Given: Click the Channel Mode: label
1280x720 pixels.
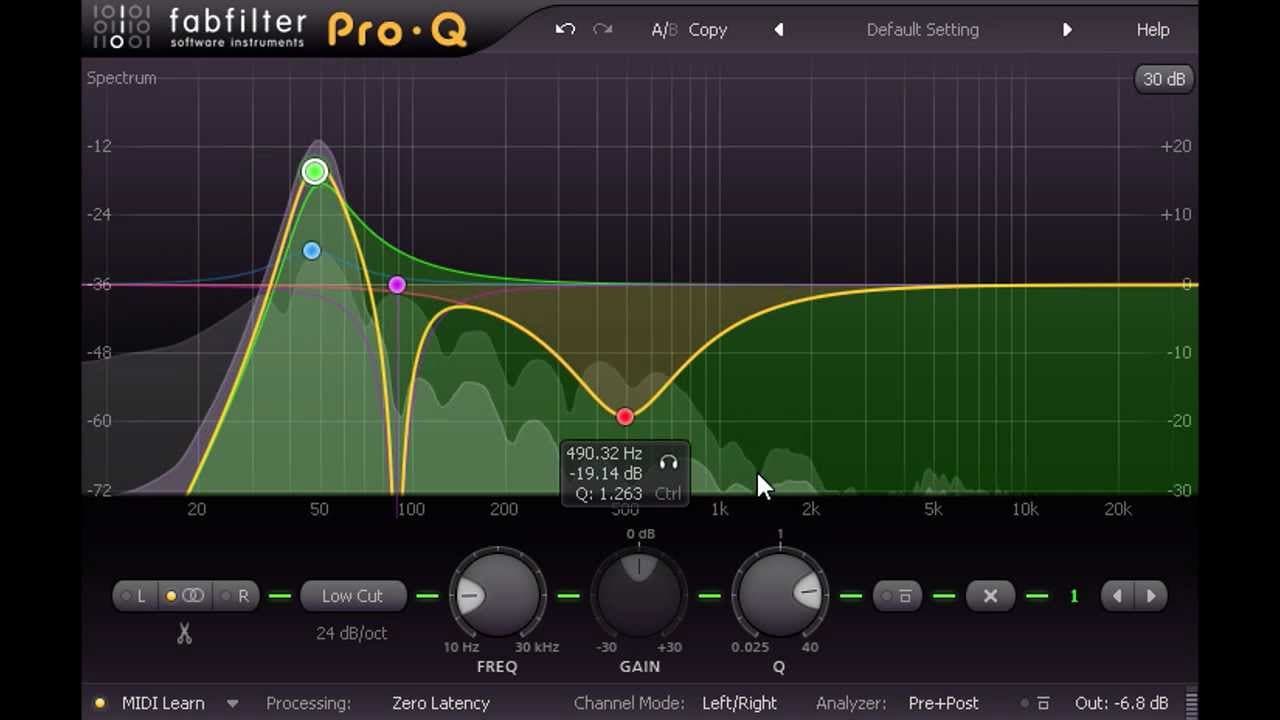Looking at the screenshot, I should pyautogui.click(x=629, y=703).
